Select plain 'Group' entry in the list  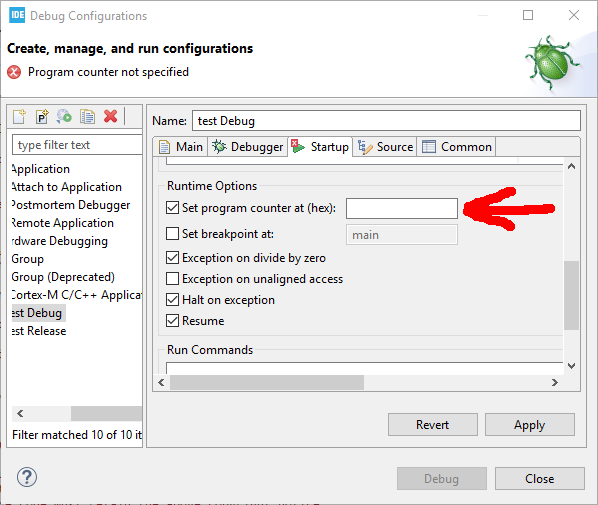coord(27,259)
